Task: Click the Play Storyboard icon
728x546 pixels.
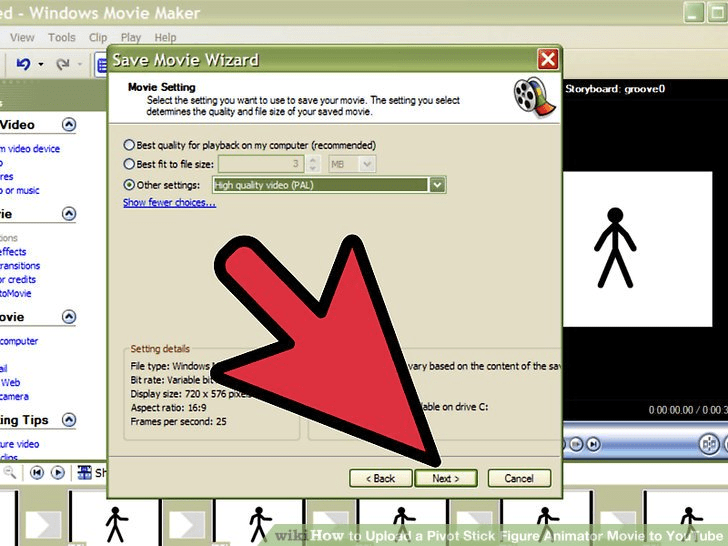Action: [x=58, y=473]
